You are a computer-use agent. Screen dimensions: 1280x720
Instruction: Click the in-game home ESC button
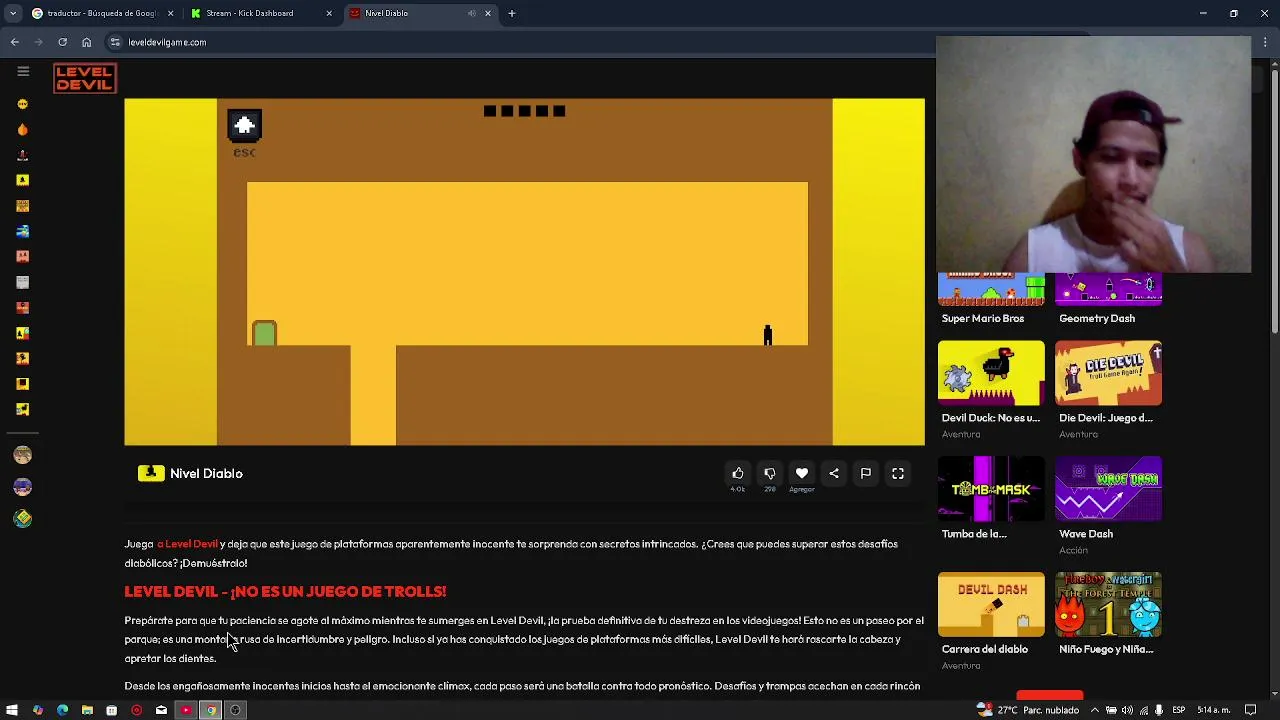[x=244, y=126]
